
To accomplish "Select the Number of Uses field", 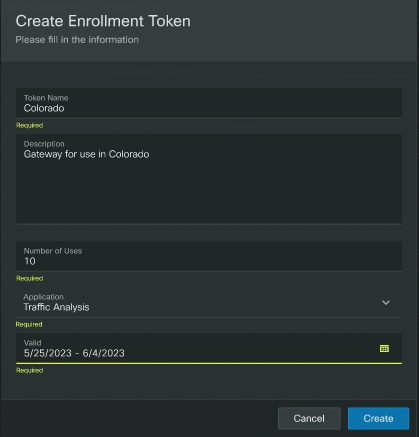I will click(209, 256).
